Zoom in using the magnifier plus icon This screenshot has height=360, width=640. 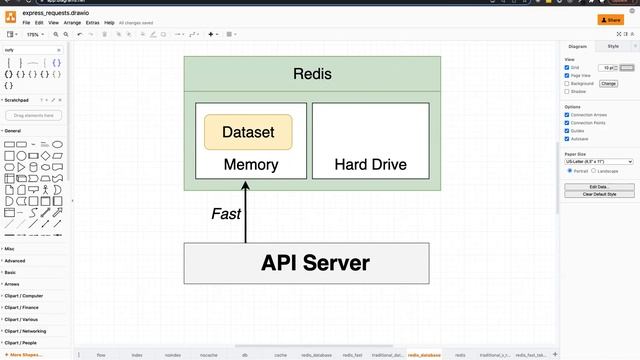[56, 35]
